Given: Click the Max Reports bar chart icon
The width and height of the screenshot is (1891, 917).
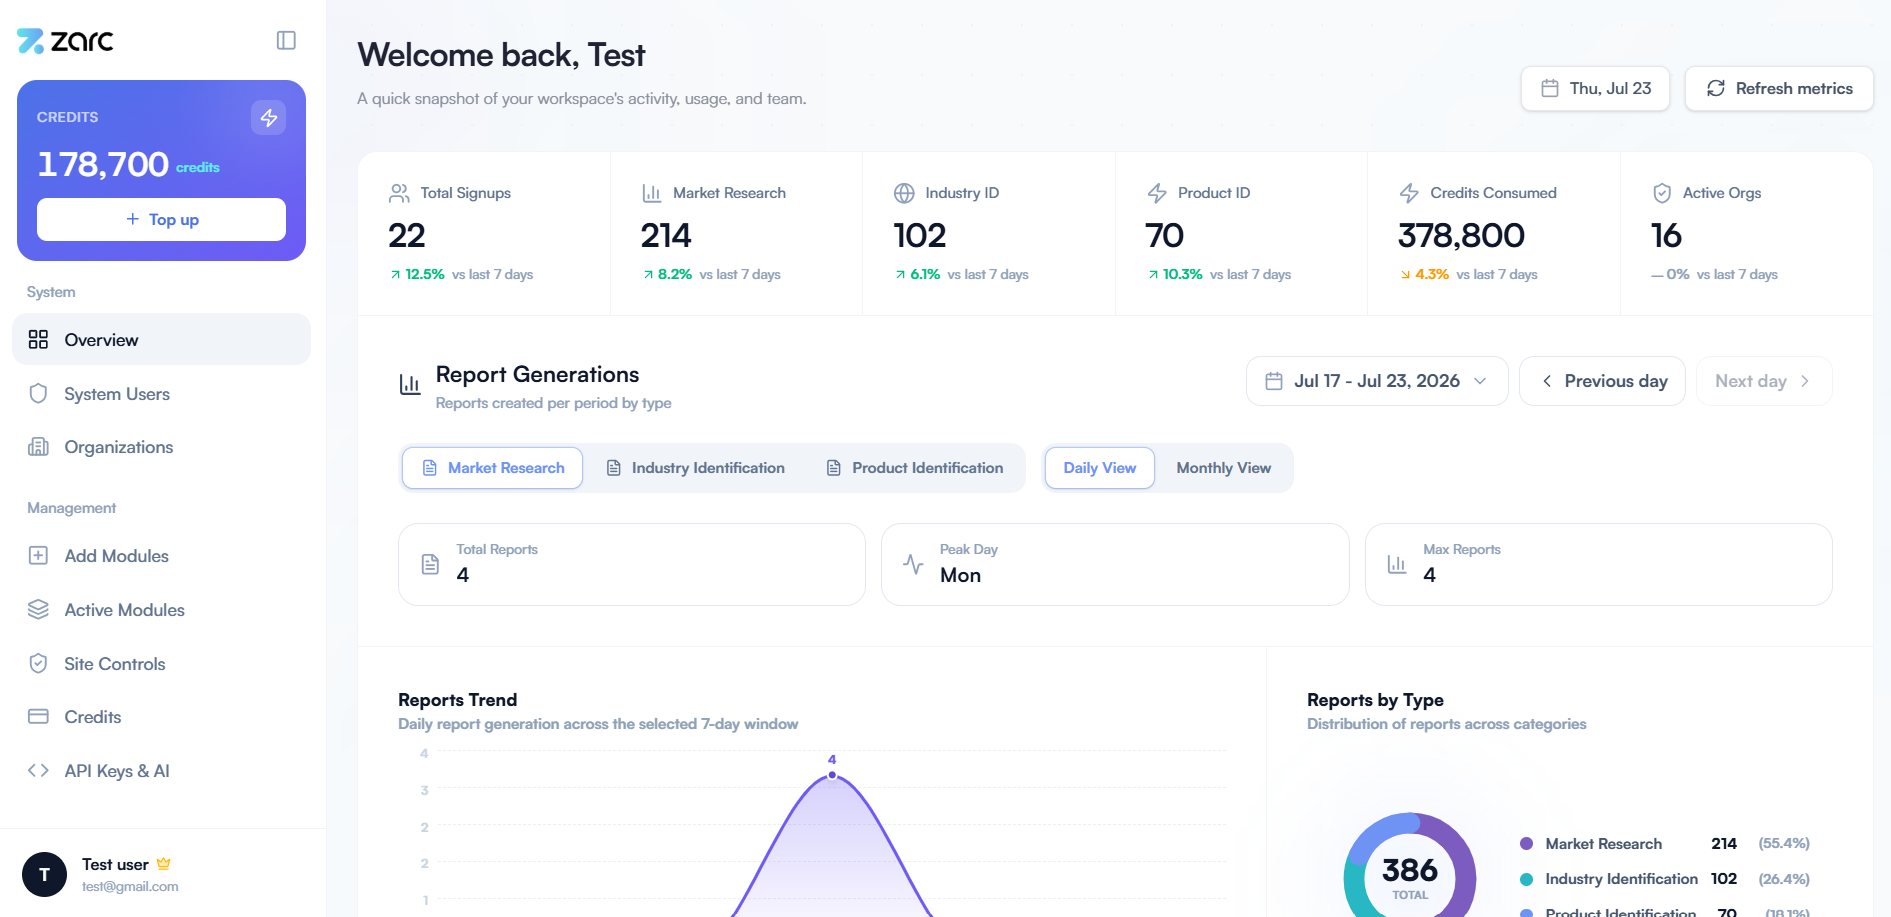Looking at the screenshot, I should tap(1397, 564).
